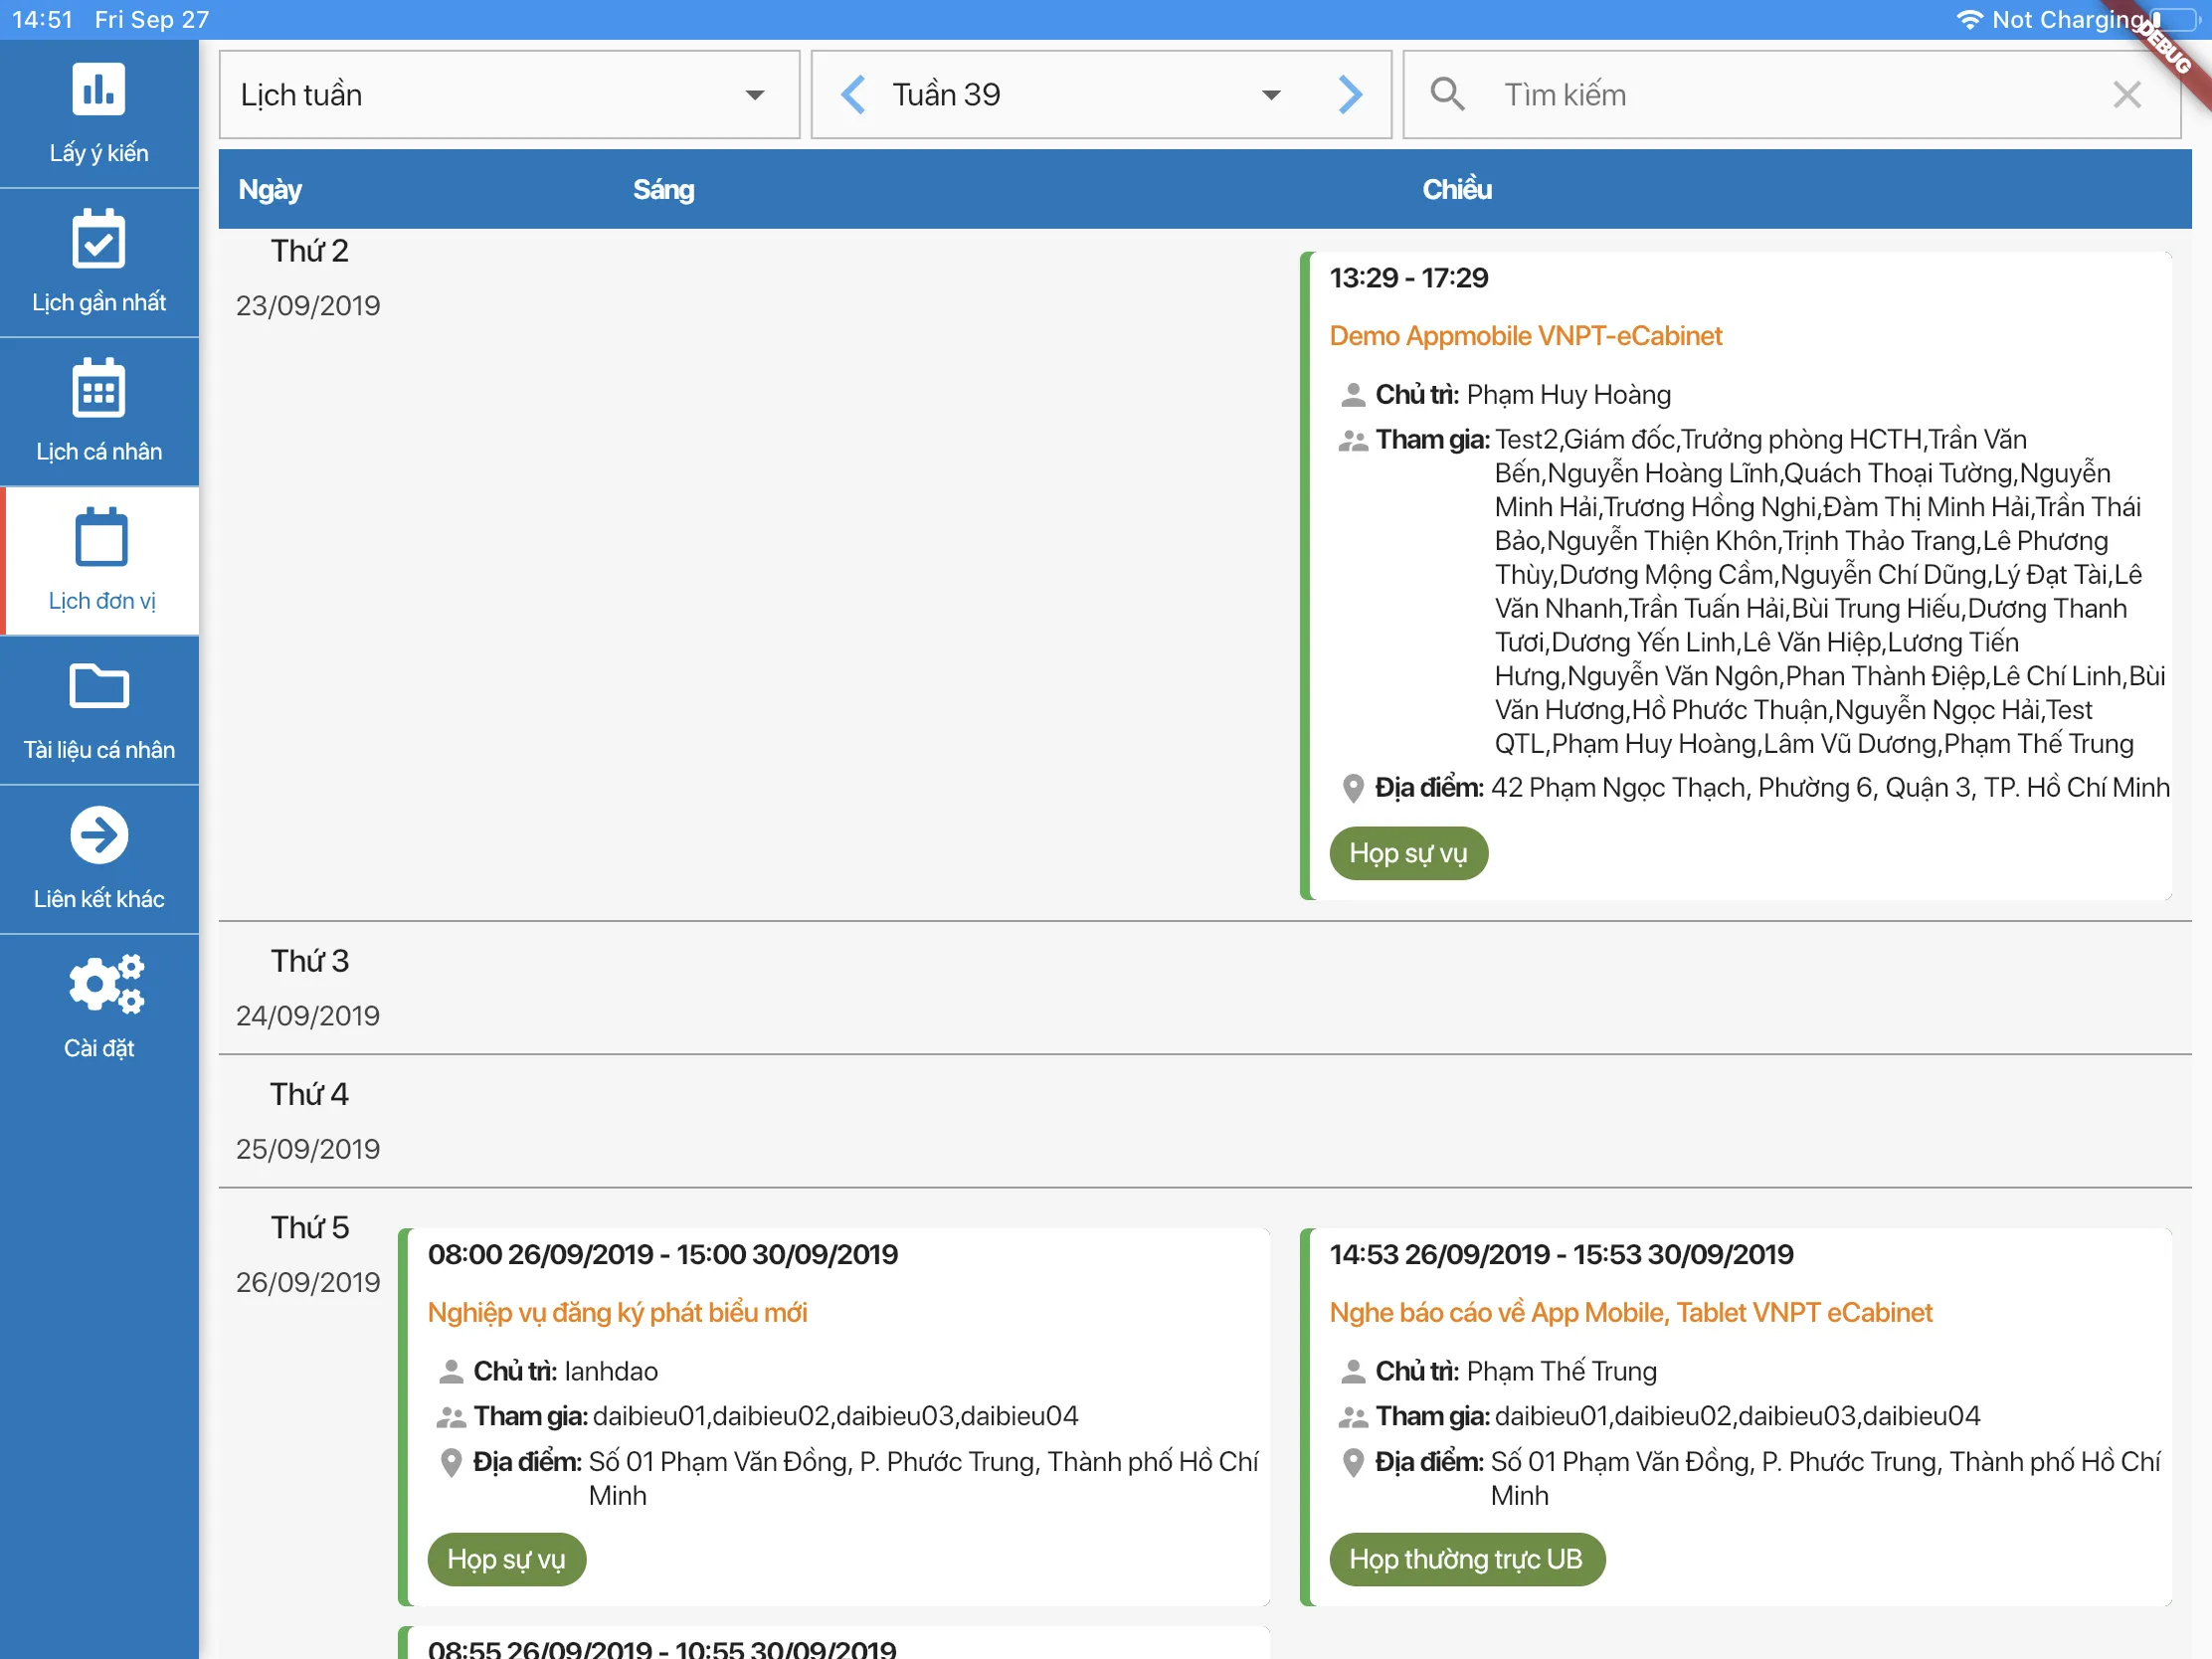This screenshot has width=2212, height=1659.
Task: Select the Thứ 4 day label
Action: coord(309,1094)
